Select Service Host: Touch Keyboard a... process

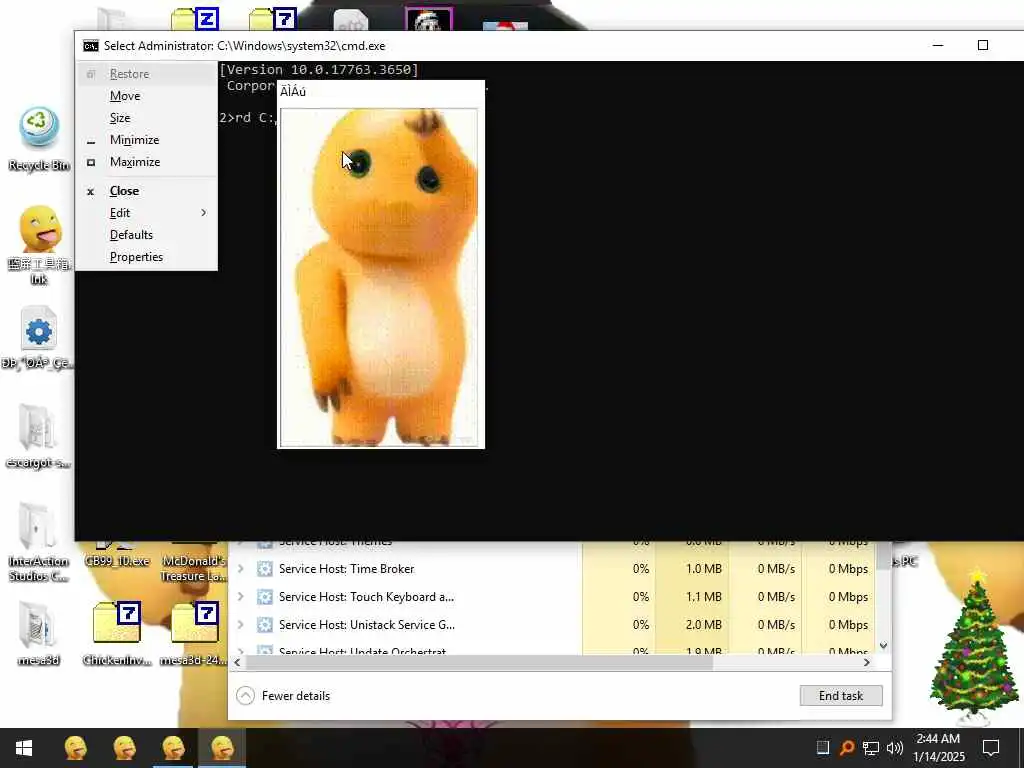click(x=366, y=597)
